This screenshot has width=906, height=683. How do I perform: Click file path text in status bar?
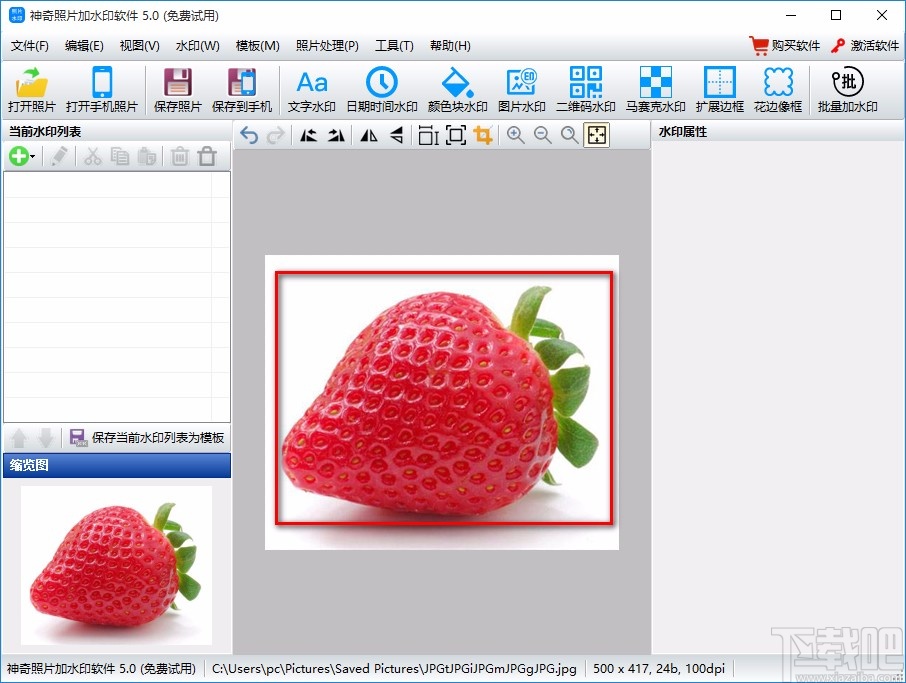394,669
